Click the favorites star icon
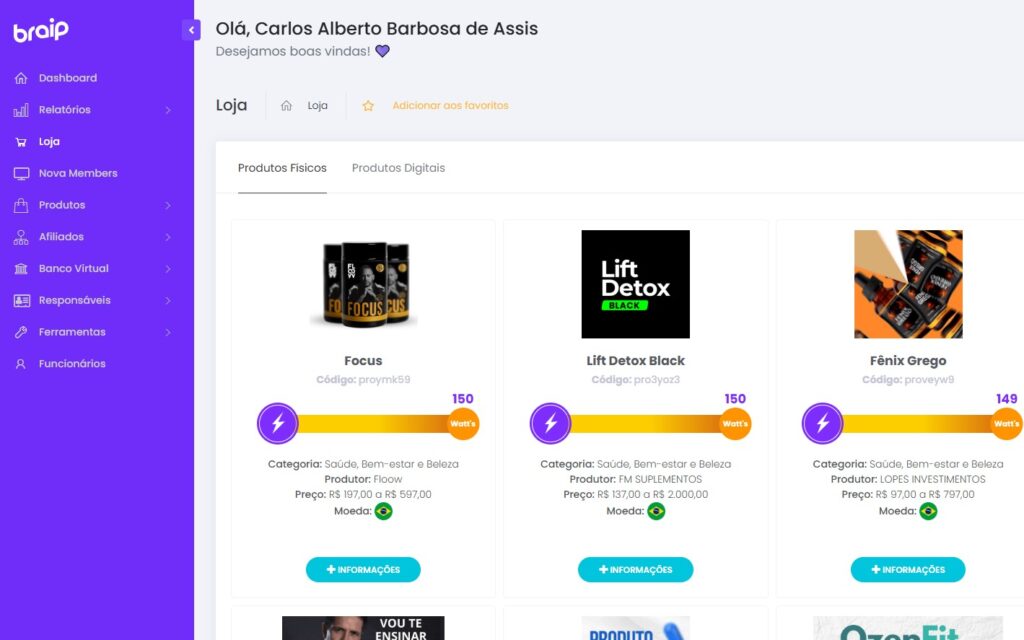The height and width of the screenshot is (640, 1024). [x=368, y=106]
